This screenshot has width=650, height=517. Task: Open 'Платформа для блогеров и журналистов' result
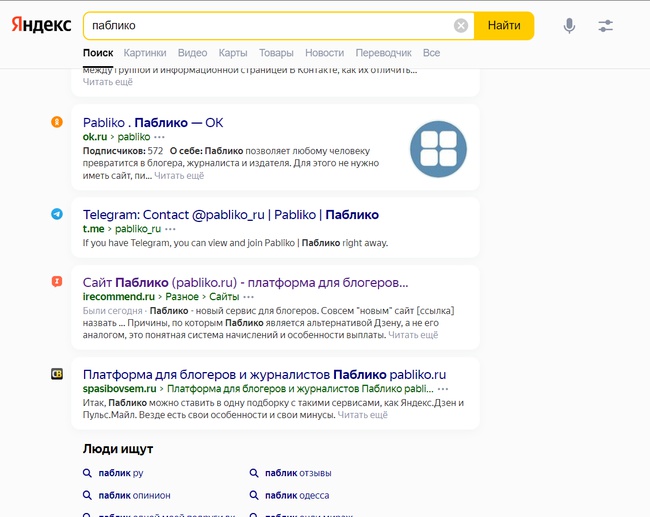(x=264, y=375)
